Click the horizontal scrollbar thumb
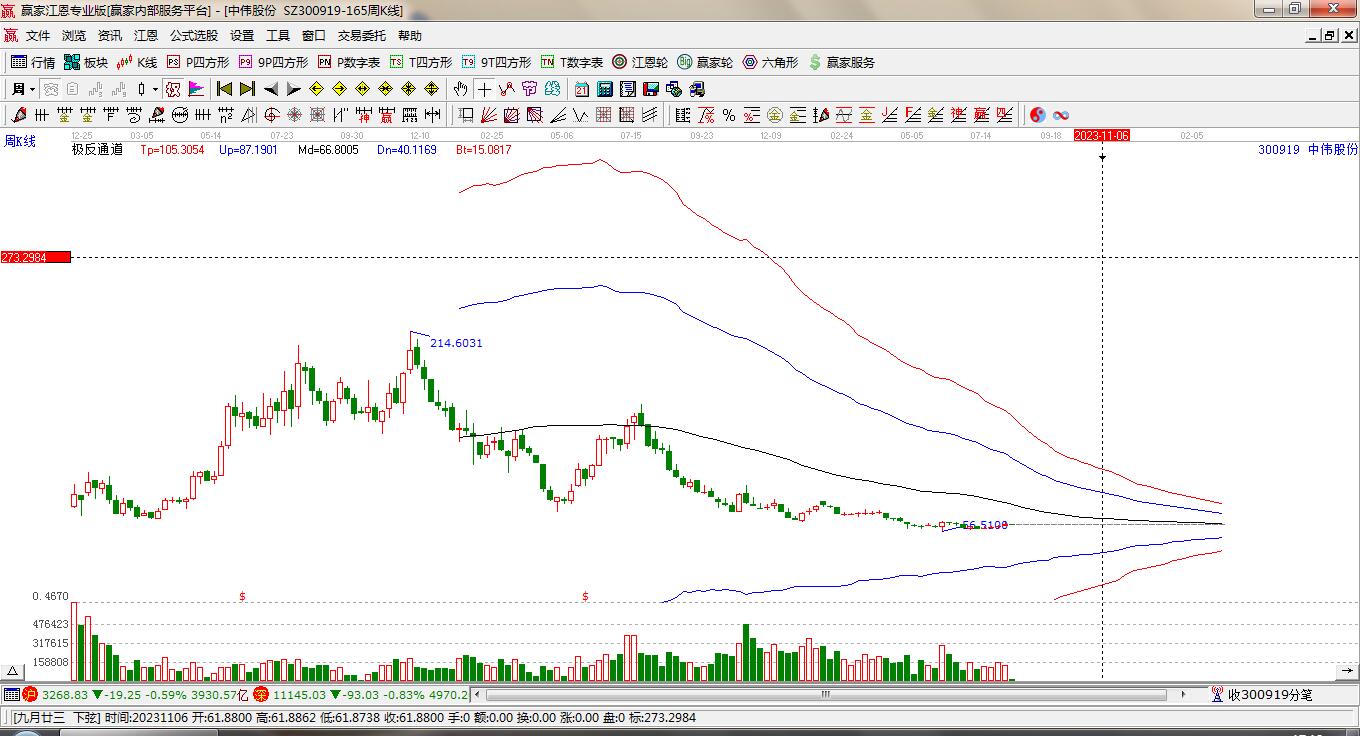 click(826, 694)
